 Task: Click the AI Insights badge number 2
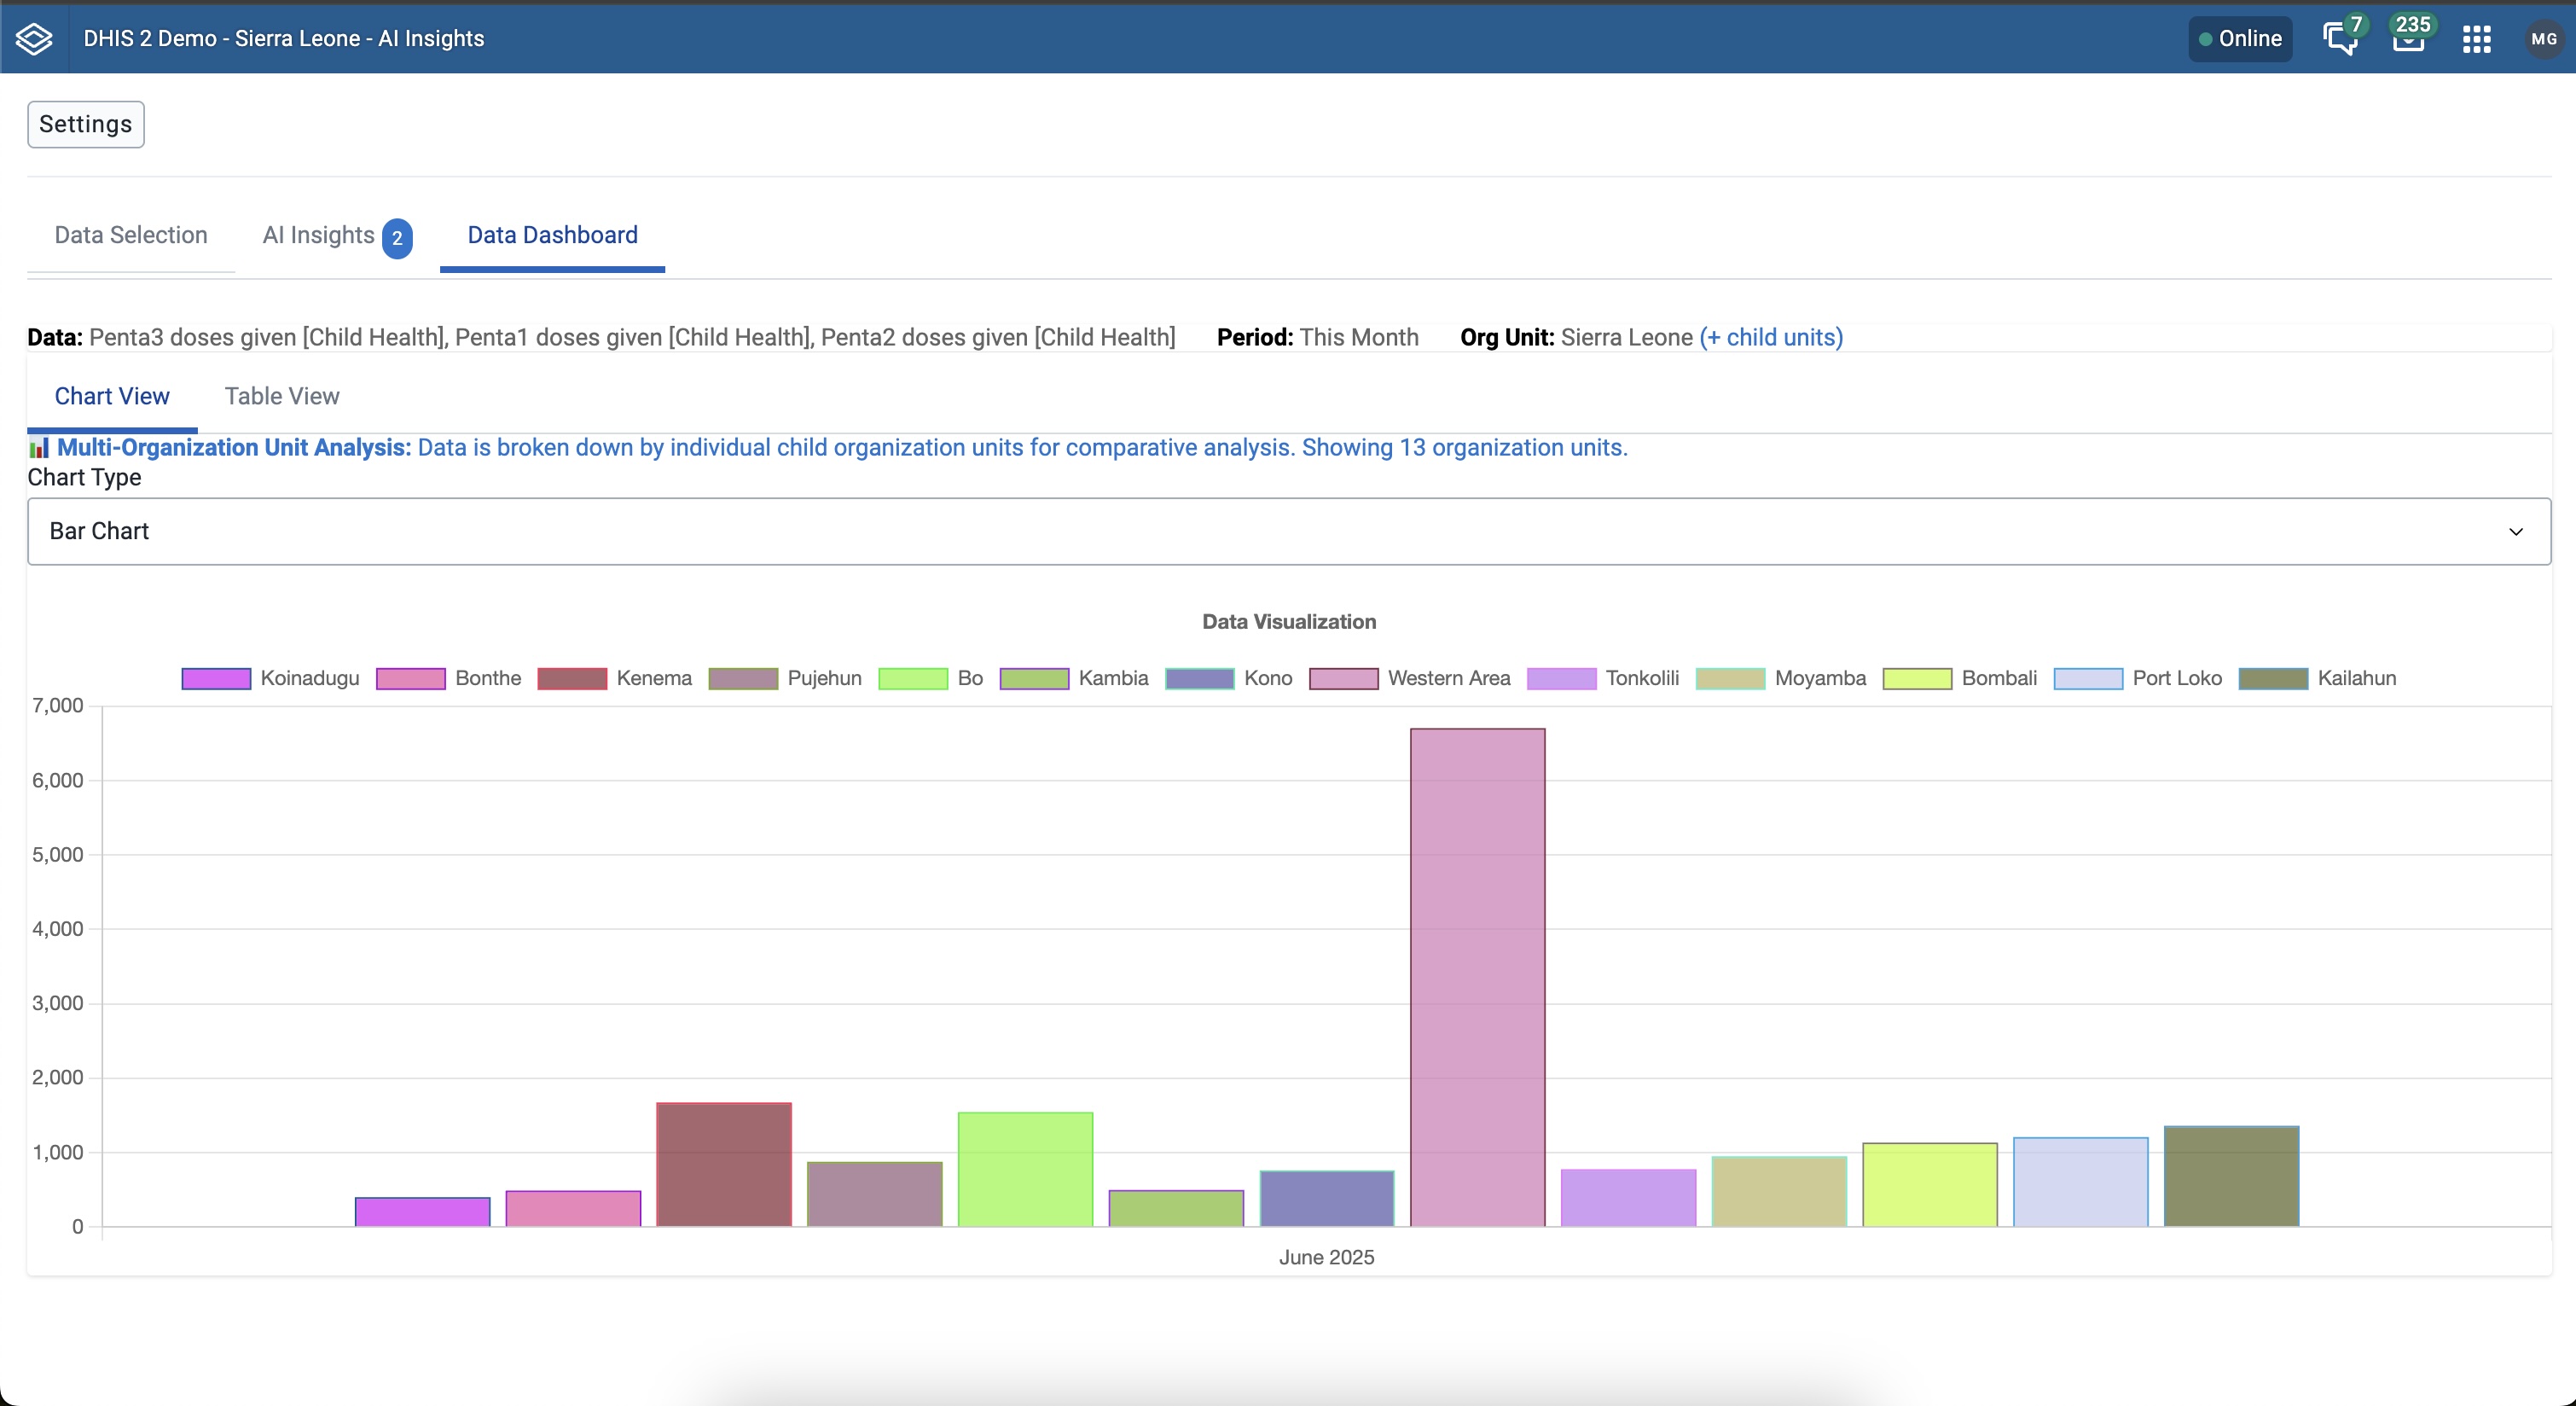[x=397, y=238]
